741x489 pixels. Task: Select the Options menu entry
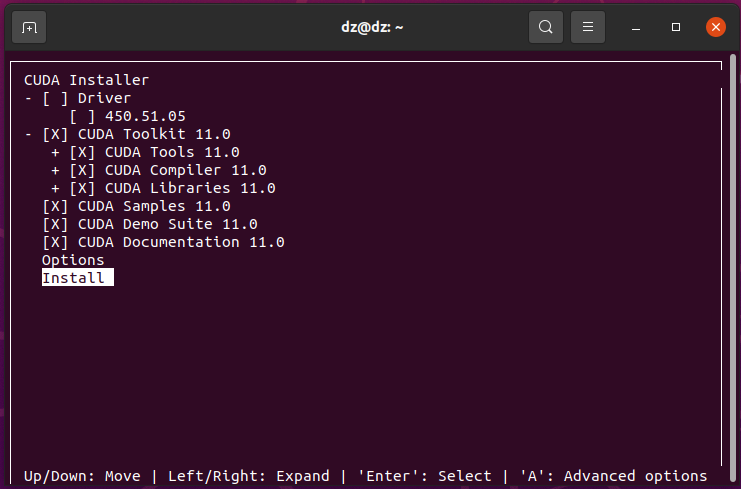point(73,260)
